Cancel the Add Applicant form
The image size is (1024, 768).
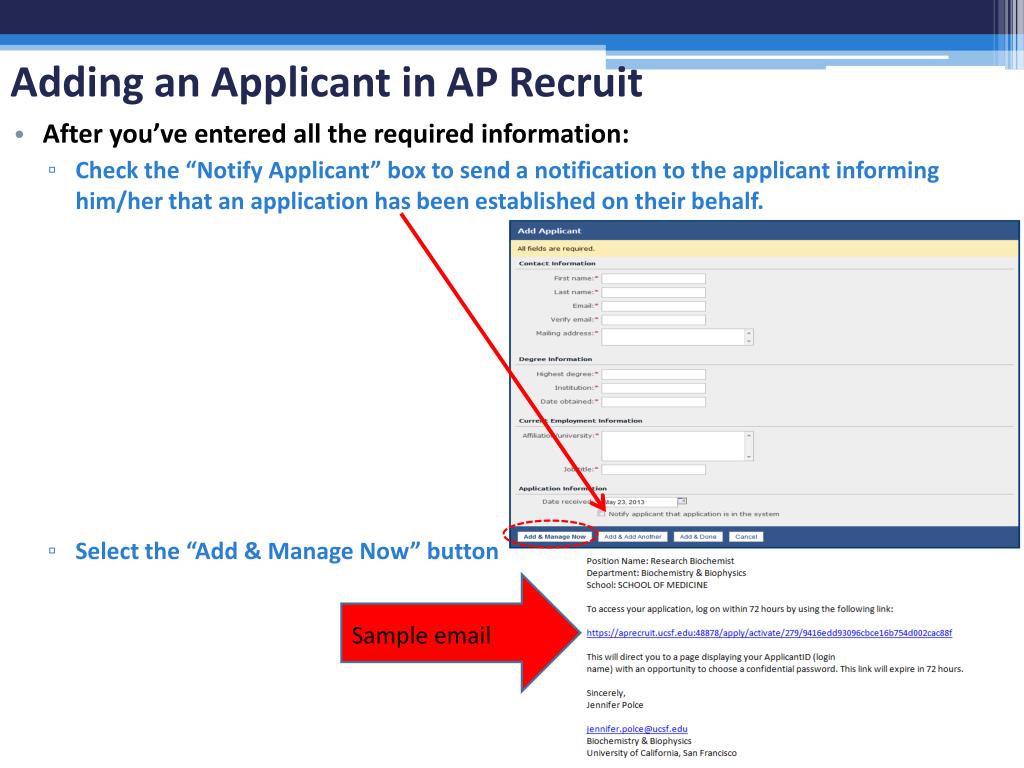746,537
